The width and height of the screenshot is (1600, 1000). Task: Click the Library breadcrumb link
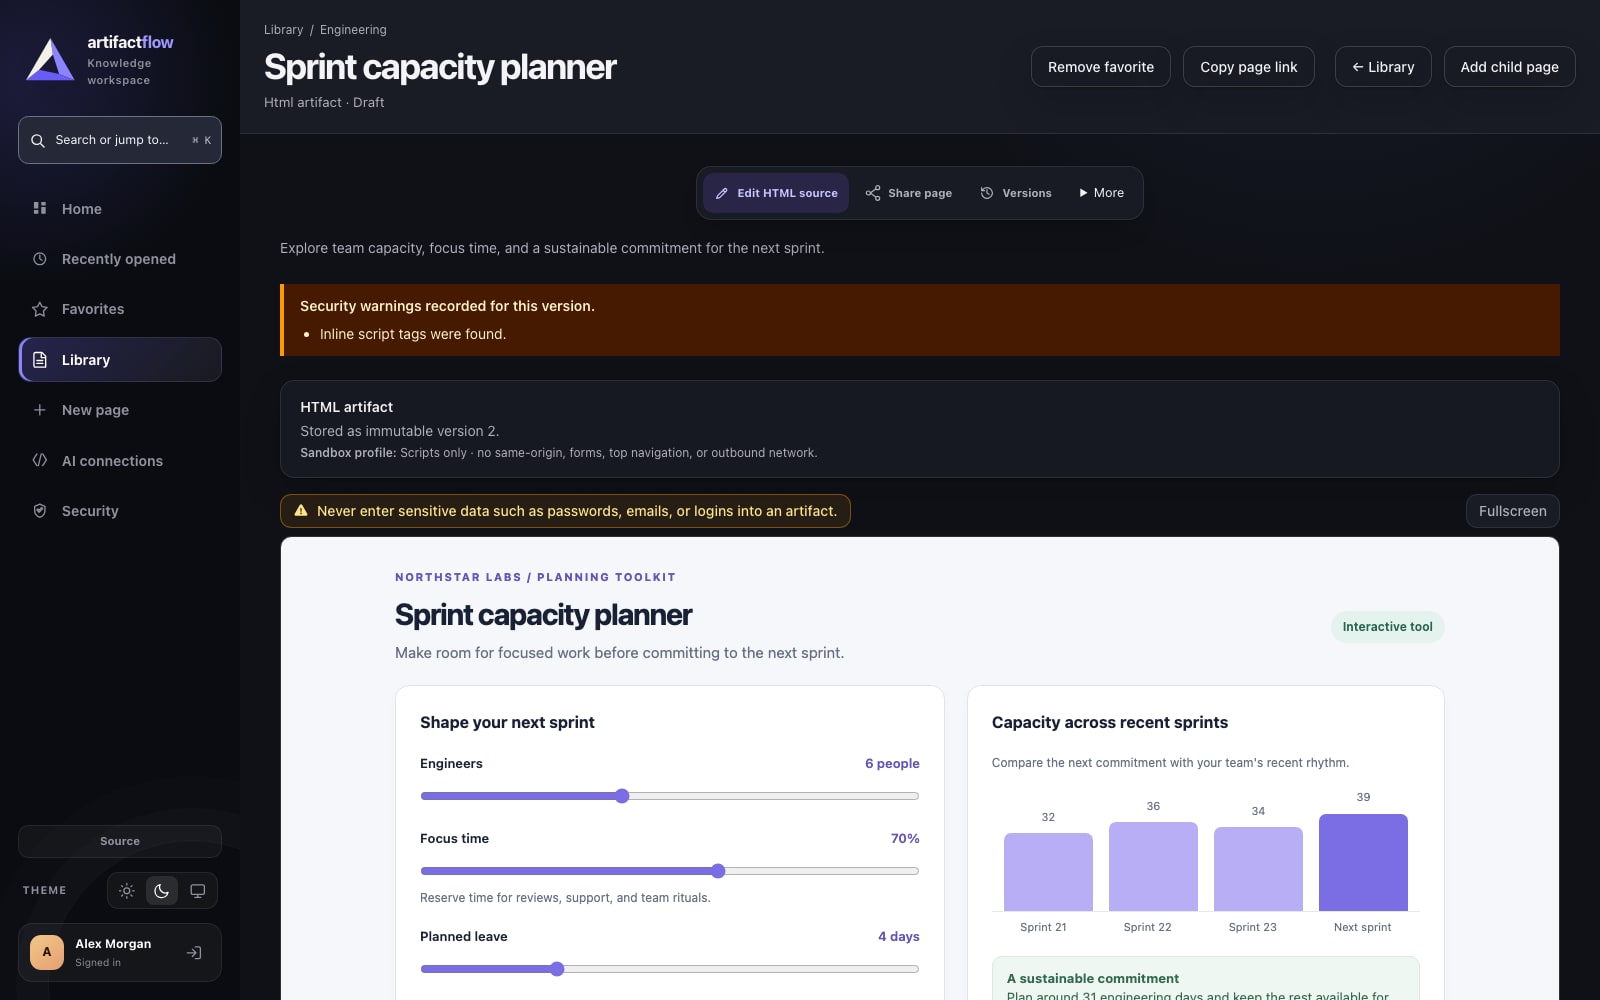(x=284, y=30)
